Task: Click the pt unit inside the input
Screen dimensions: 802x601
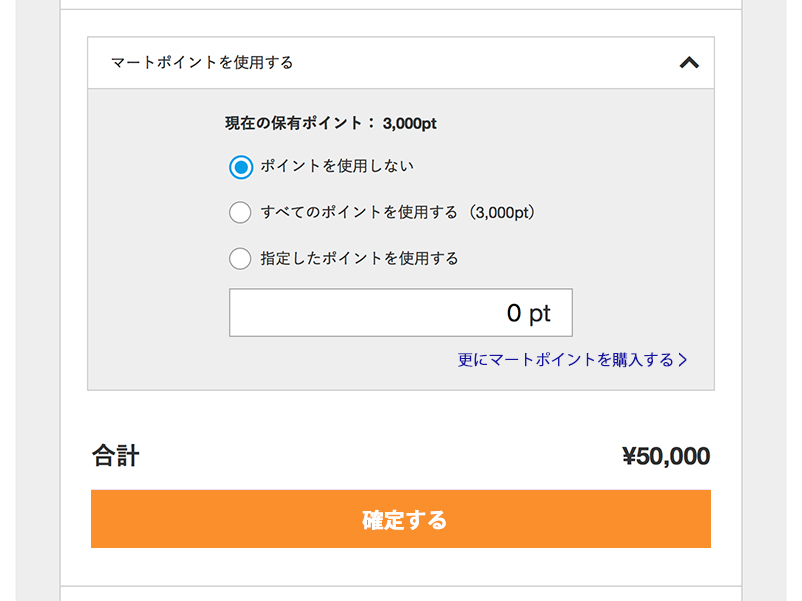Action: click(540, 314)
